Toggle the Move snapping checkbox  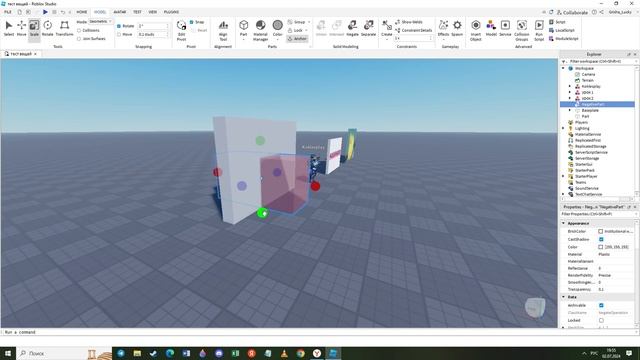pos(119,35)
